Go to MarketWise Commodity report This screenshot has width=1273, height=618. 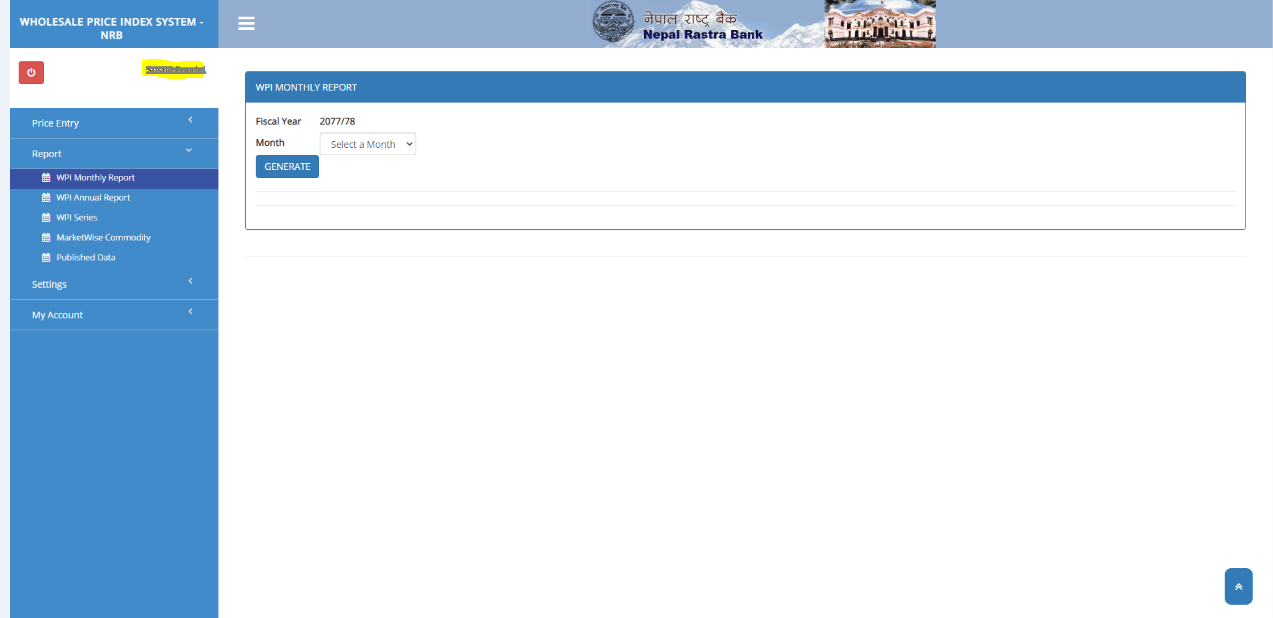(x=103, y=238)
